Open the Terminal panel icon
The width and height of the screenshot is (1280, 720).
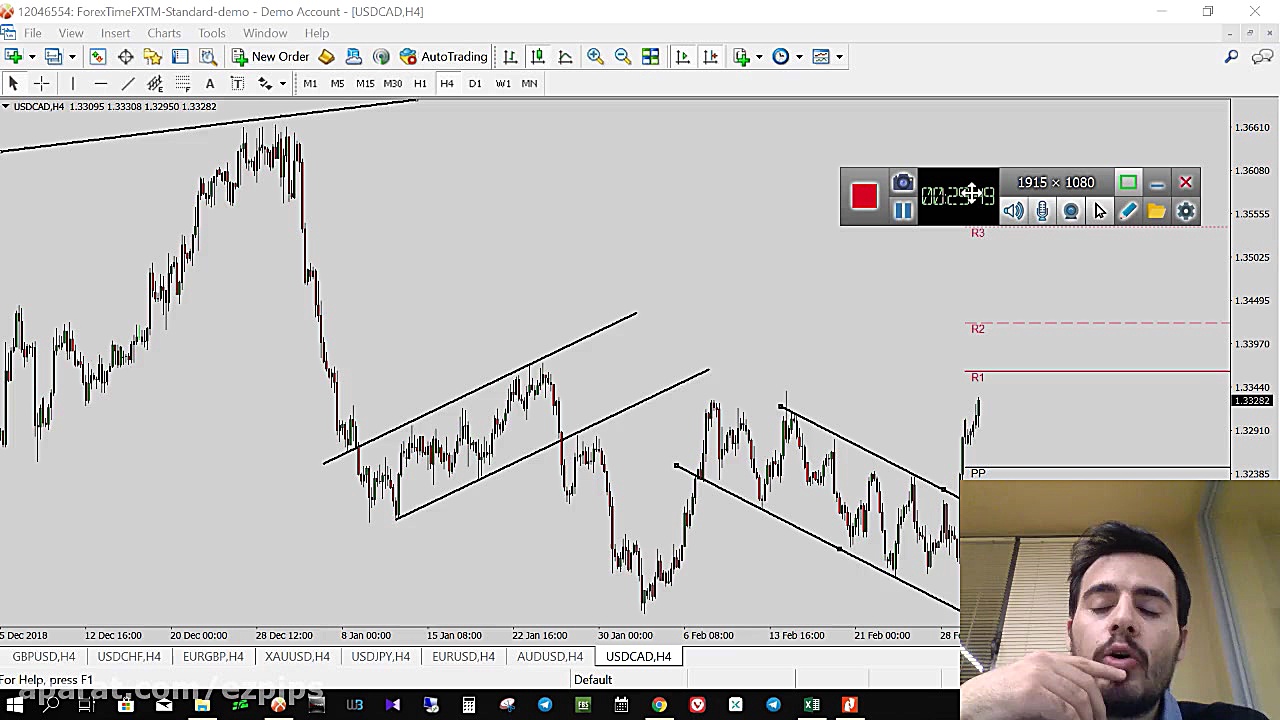coord(180,57)
